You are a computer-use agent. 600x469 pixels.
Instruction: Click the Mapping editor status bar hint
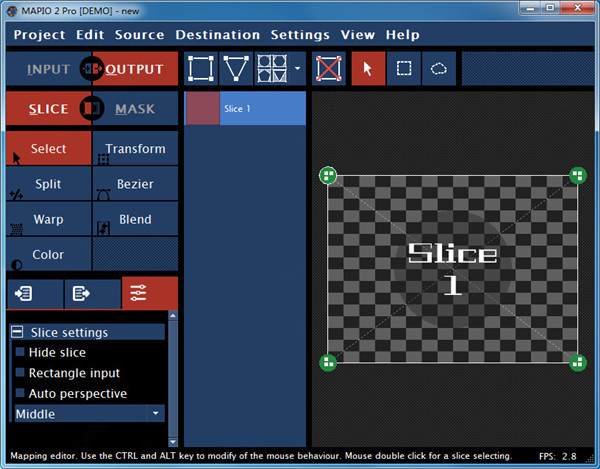[261, 456]
